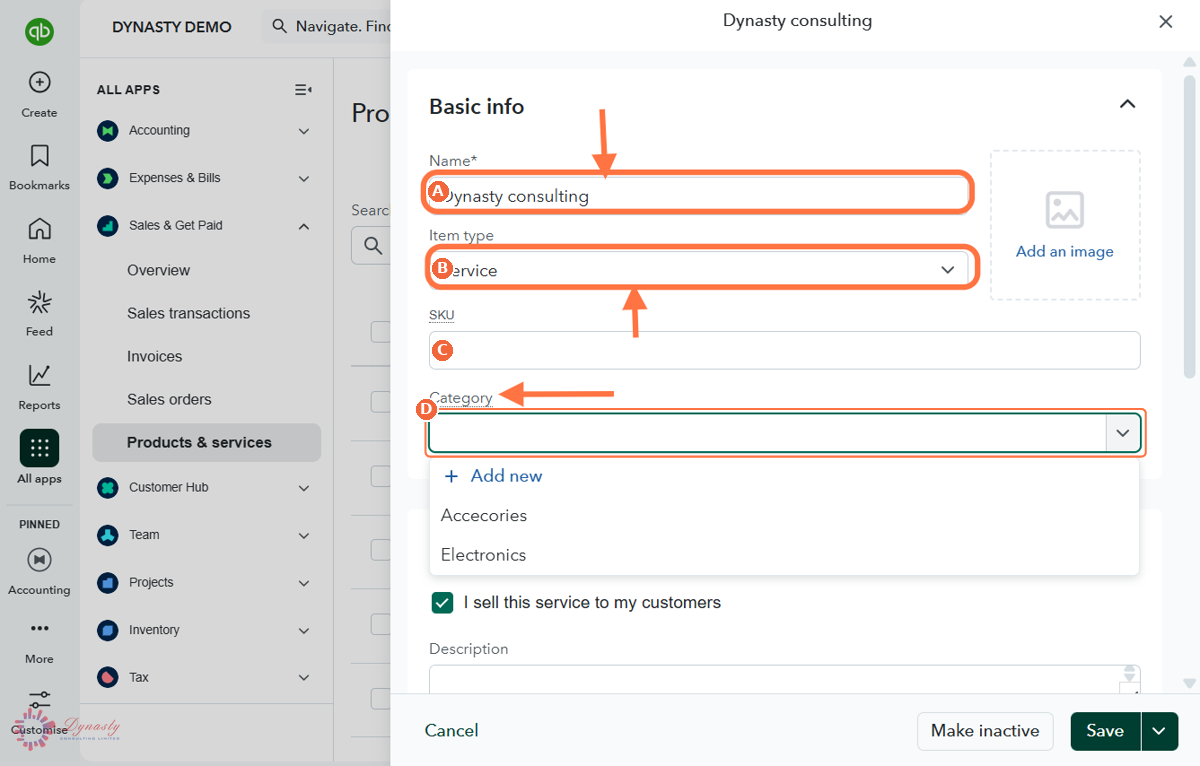Viewport: 1200px width, 766px height.
Task: Click the image placeholder icon
Action: 1065,210
